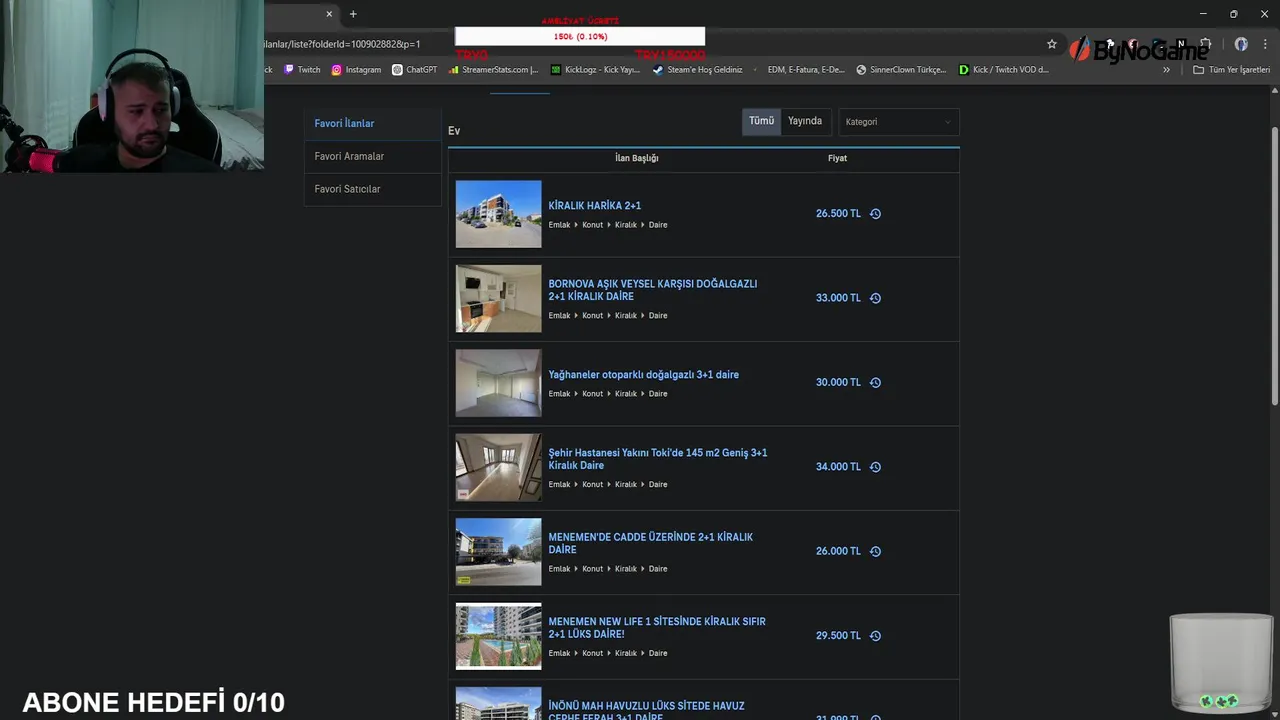Image resolution: width=1280 pixels, height=720 pixels.
Task: Click the browser address bar URL
Action: [343, 44]
